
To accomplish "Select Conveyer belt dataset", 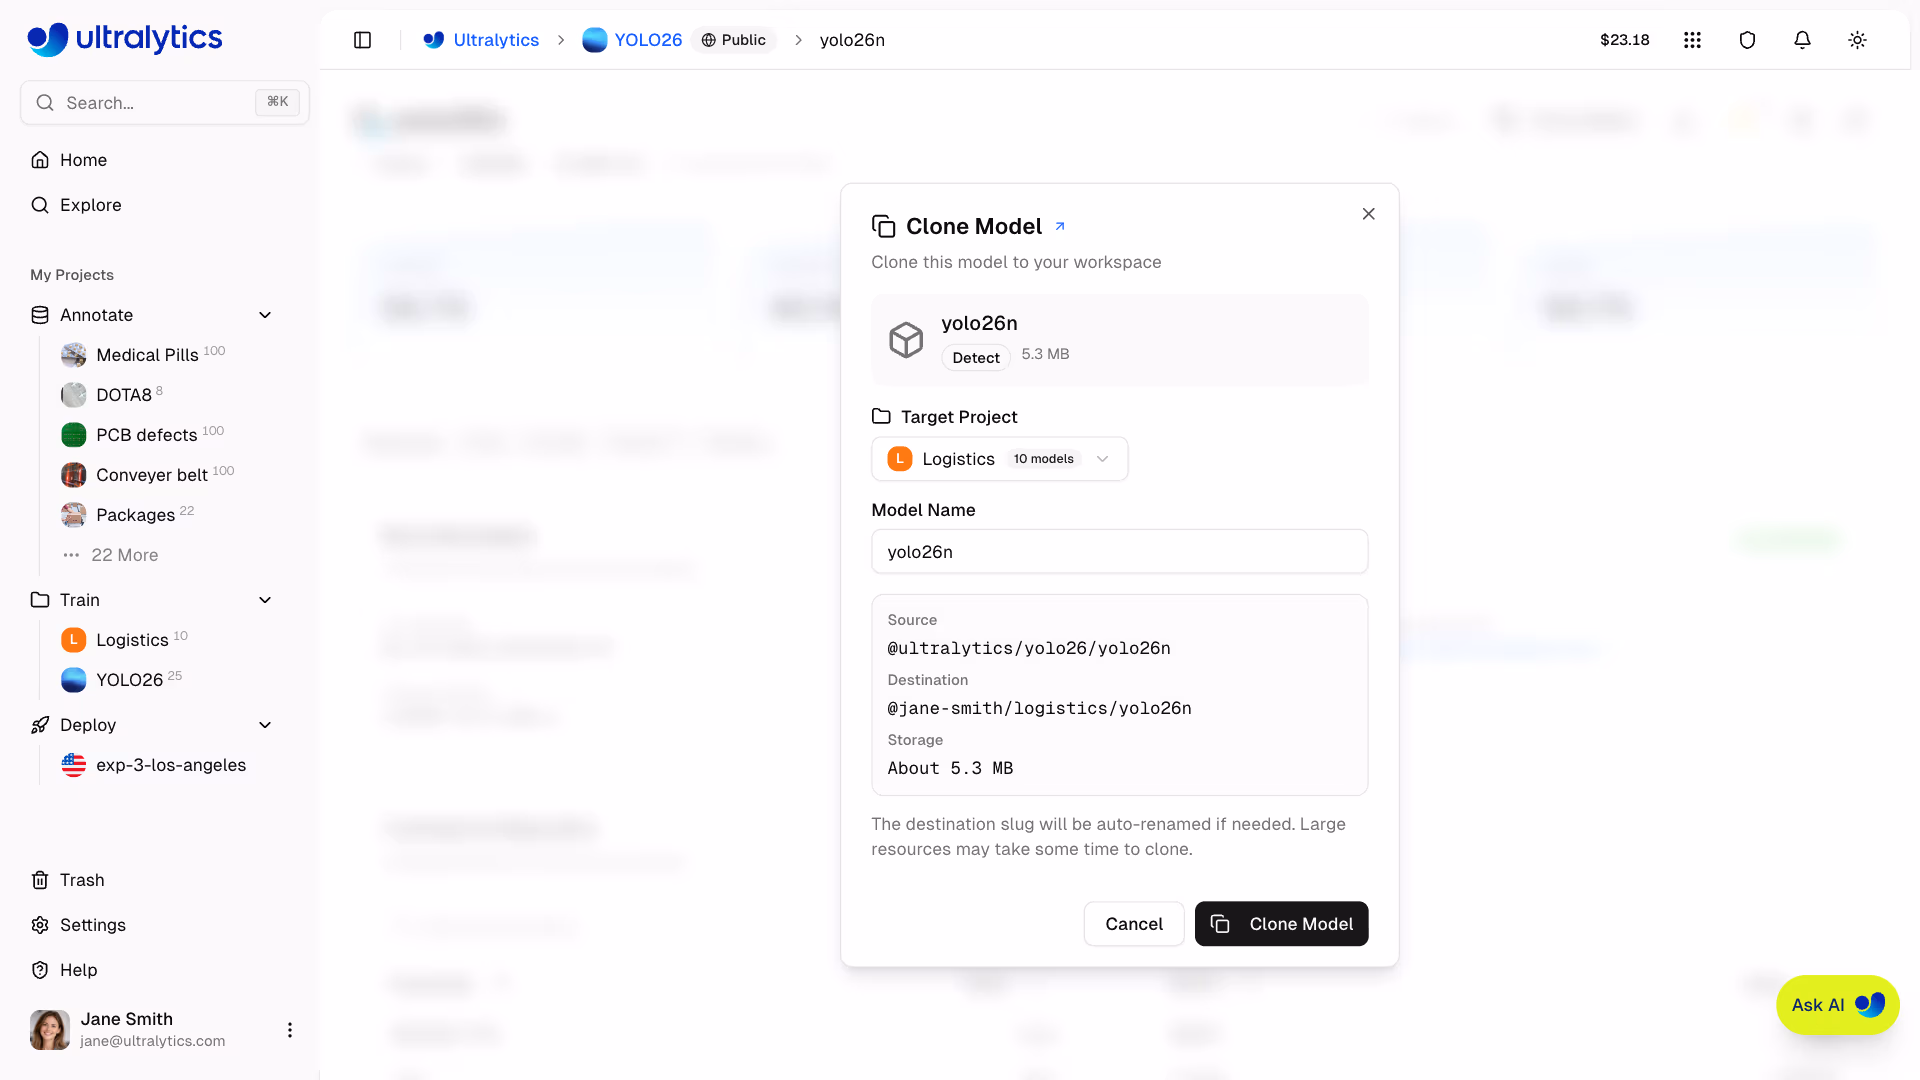I will tap(152, 475).
